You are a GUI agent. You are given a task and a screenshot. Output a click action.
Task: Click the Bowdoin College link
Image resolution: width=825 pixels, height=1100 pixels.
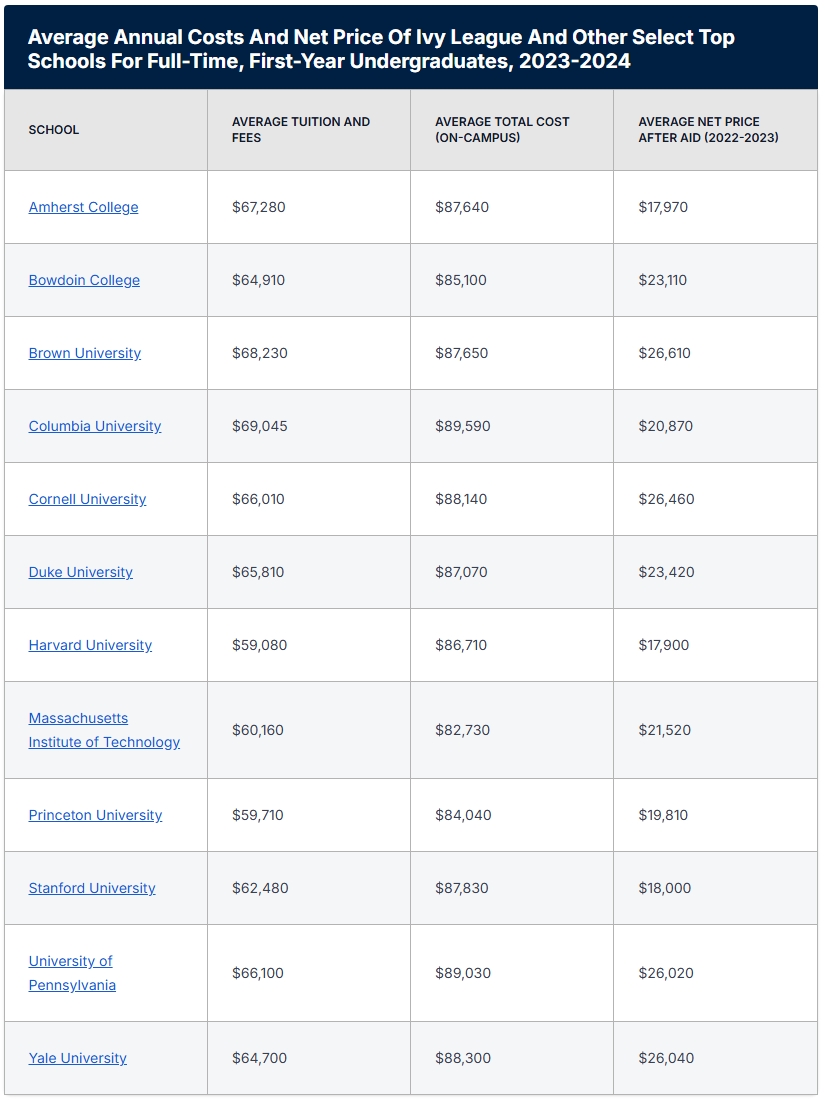click(84, 280)
